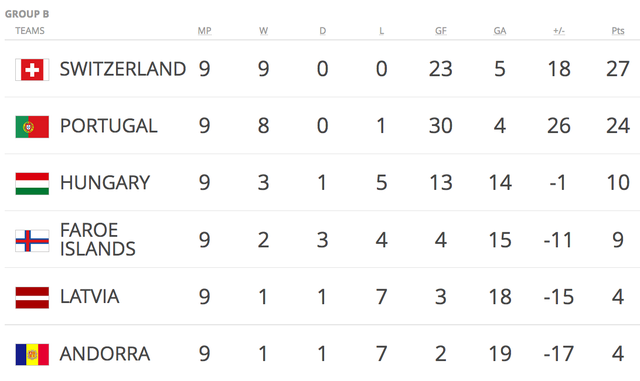The width and height of the screenshot is (640, 381).
Task: Click the GROUP B heading
Action: (27, 14)
